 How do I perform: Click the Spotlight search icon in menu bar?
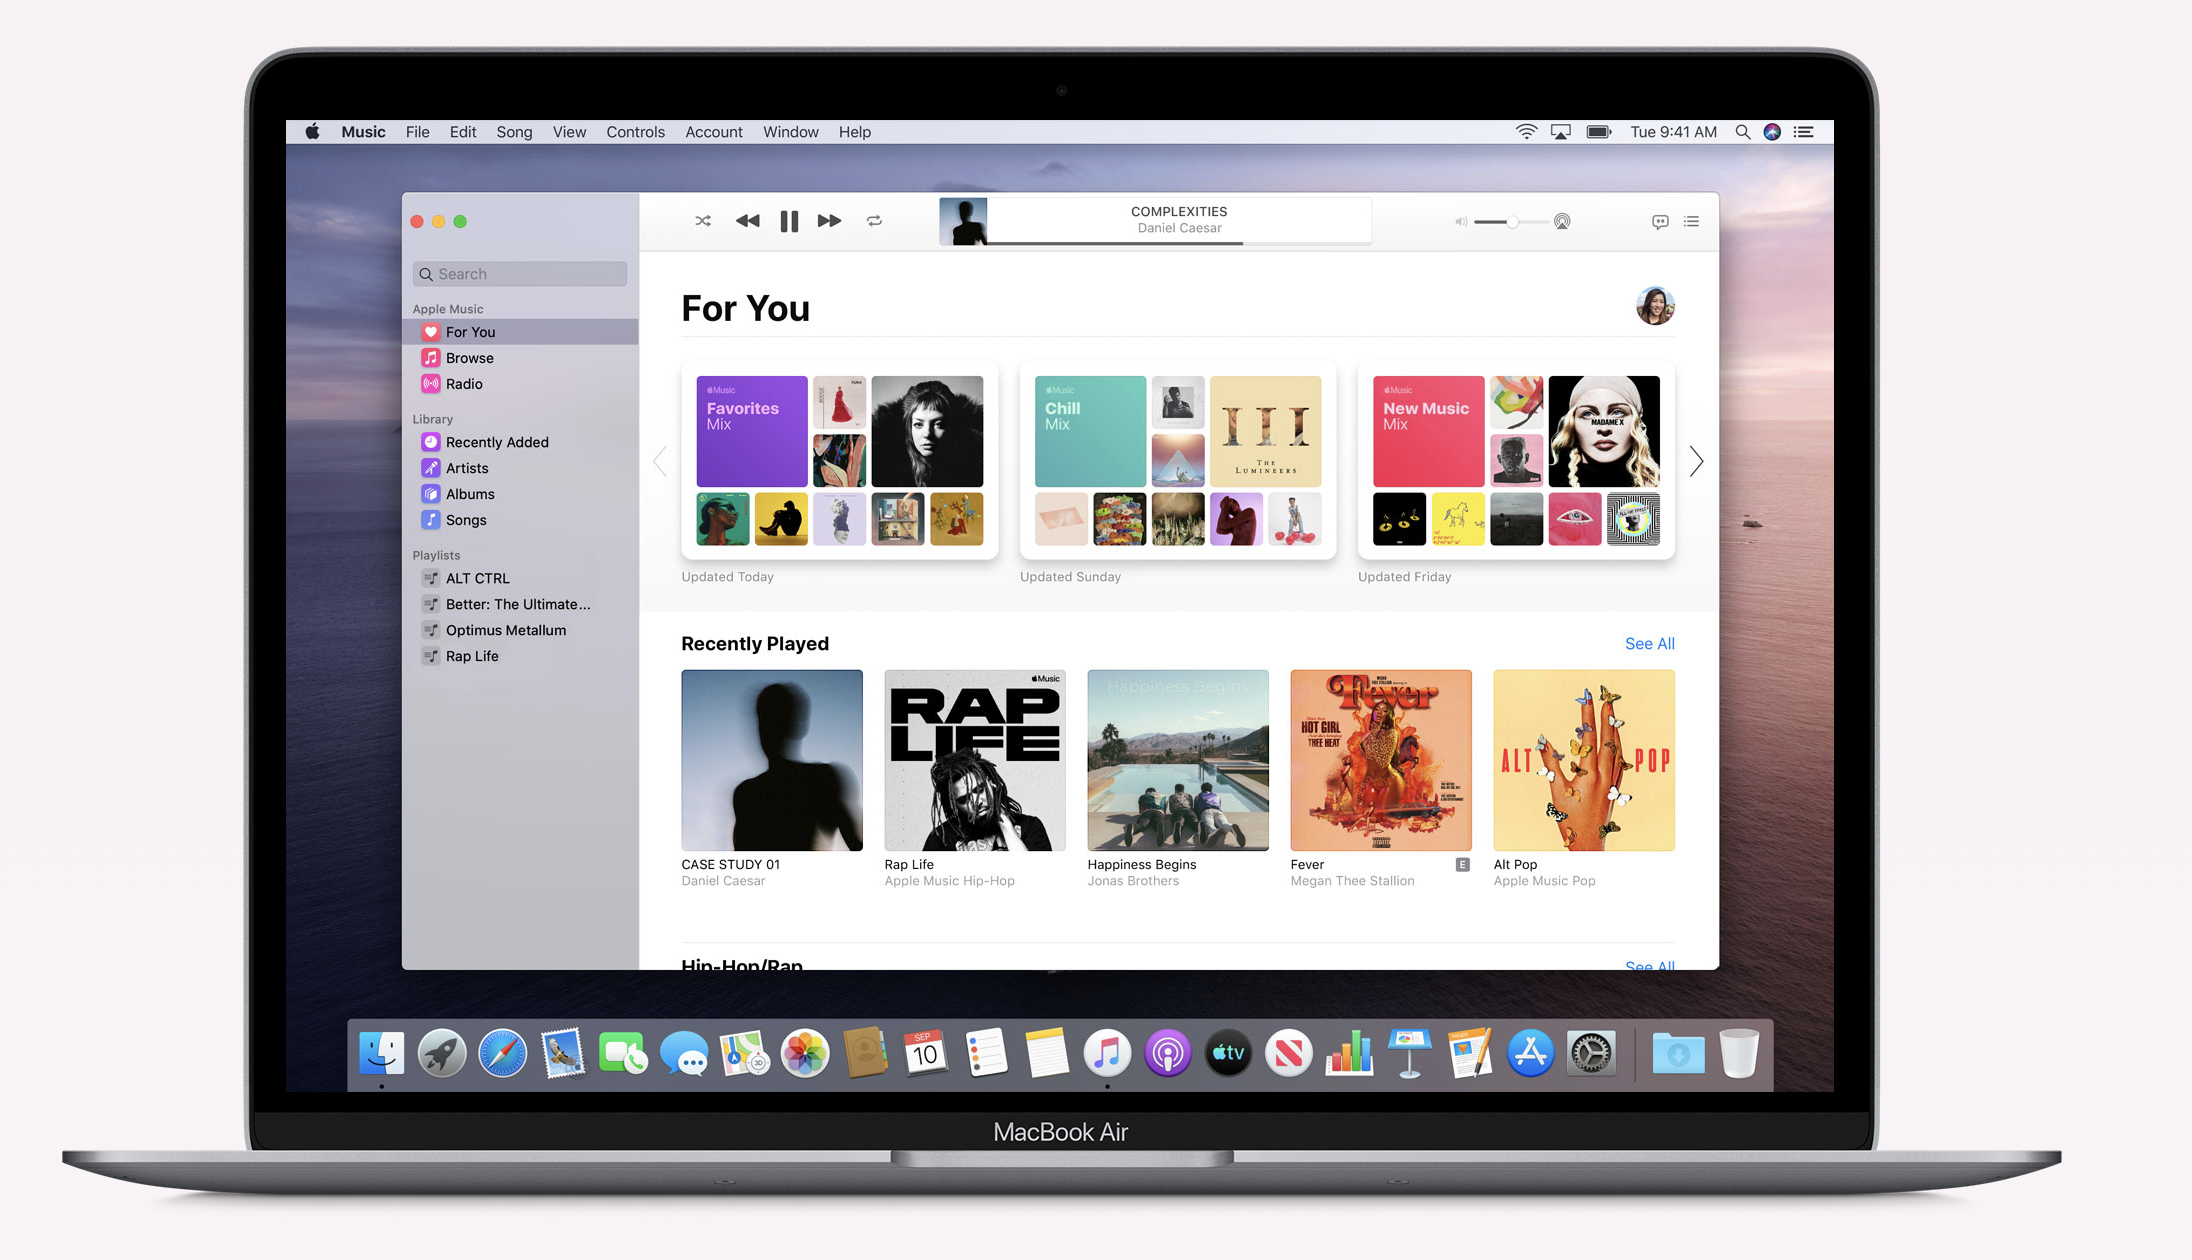point(1742,132)
